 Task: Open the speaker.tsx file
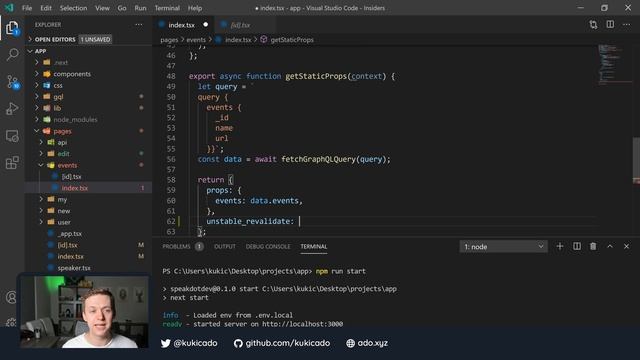click(x=88, y=268)
